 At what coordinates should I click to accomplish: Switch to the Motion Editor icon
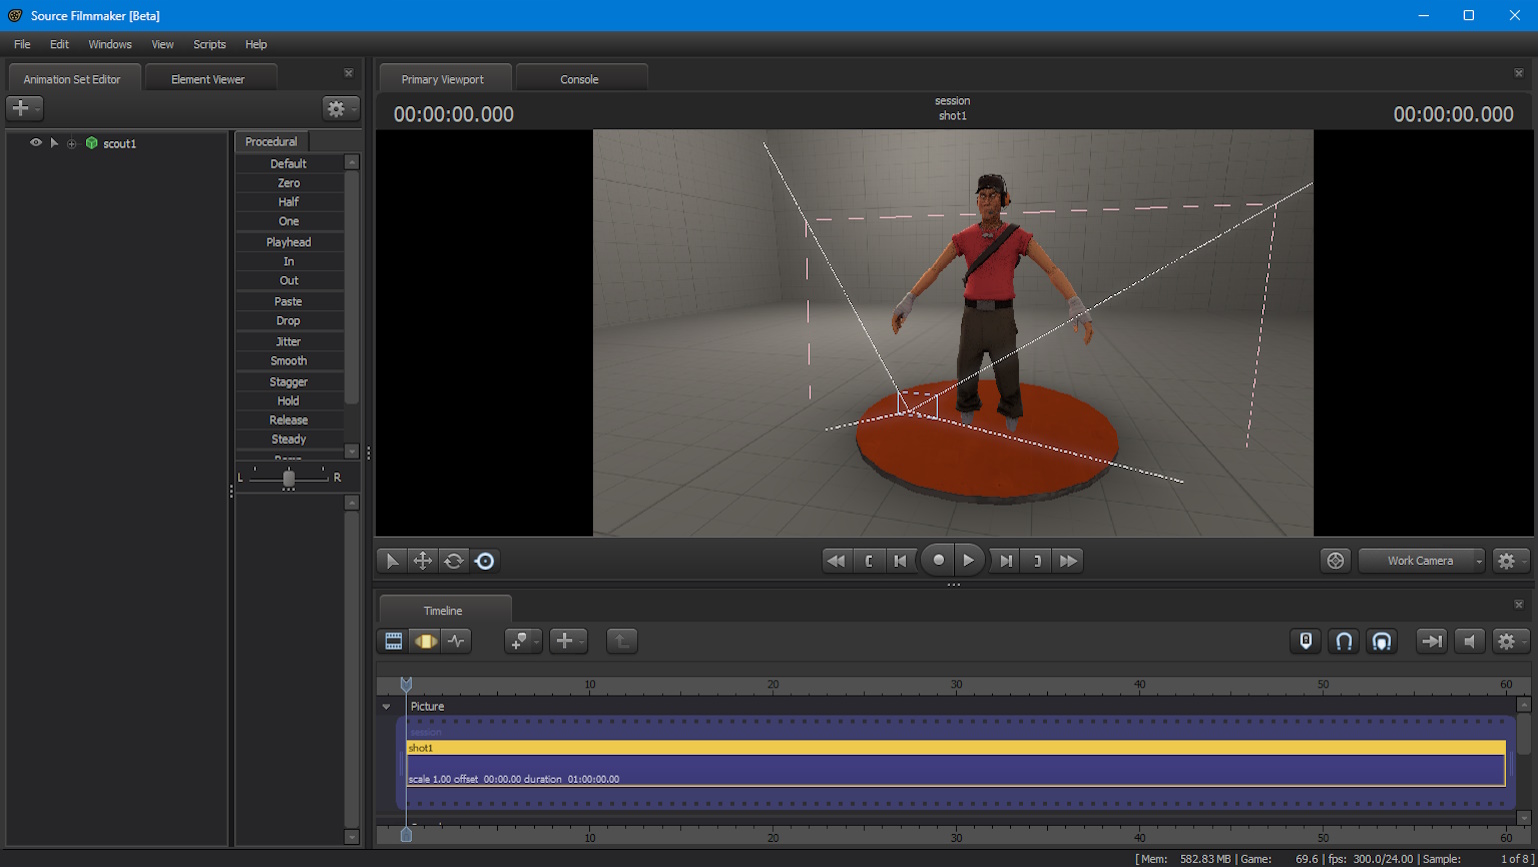pos(423,641)
